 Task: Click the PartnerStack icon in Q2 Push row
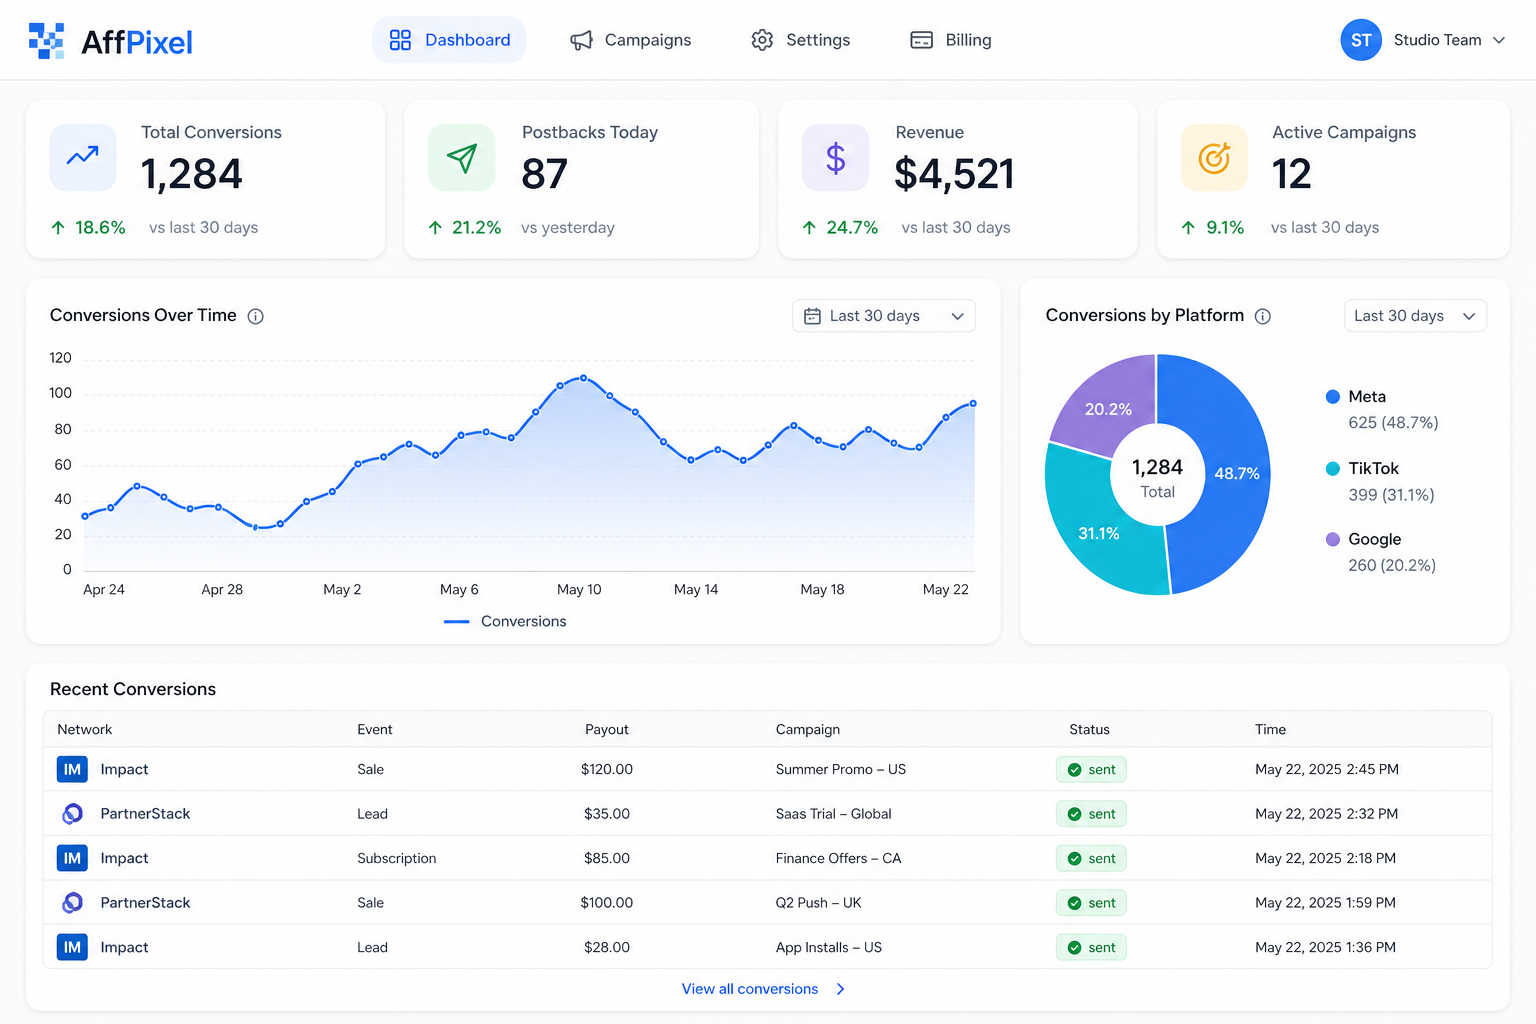(72, 903)
